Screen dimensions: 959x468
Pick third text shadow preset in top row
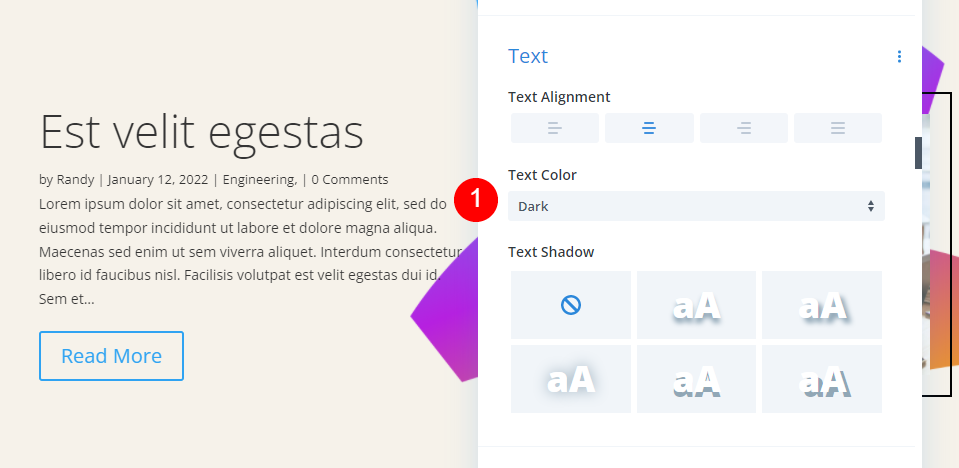(822, 305)
